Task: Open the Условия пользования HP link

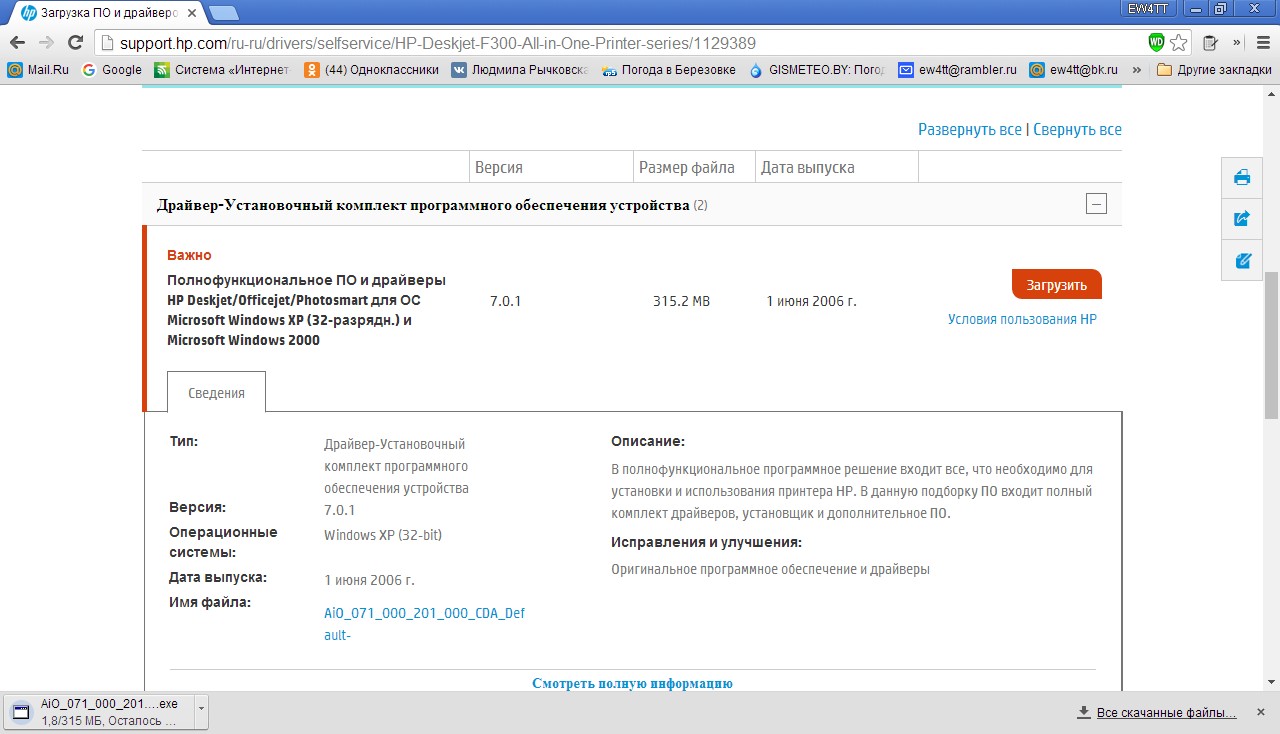Action: (x=1022, y=320)
